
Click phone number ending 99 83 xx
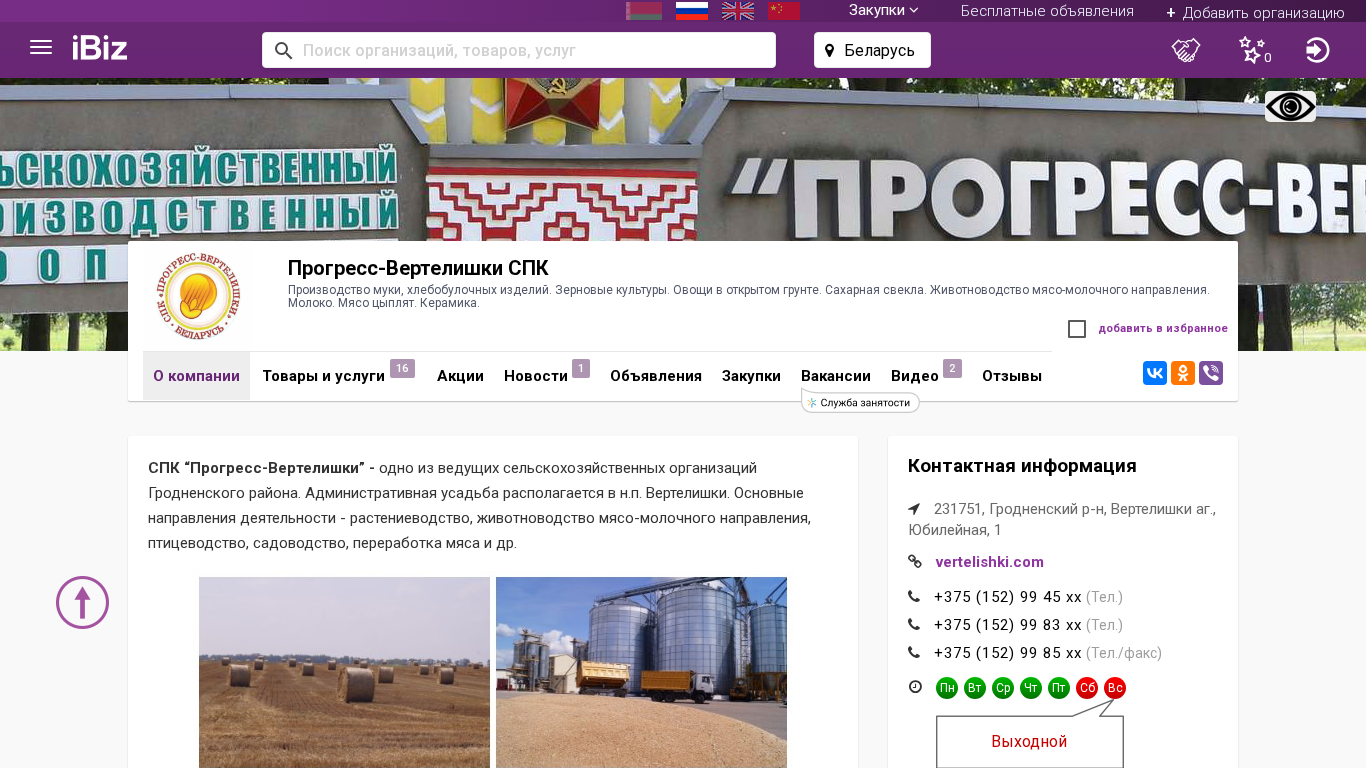[1008, 625]
